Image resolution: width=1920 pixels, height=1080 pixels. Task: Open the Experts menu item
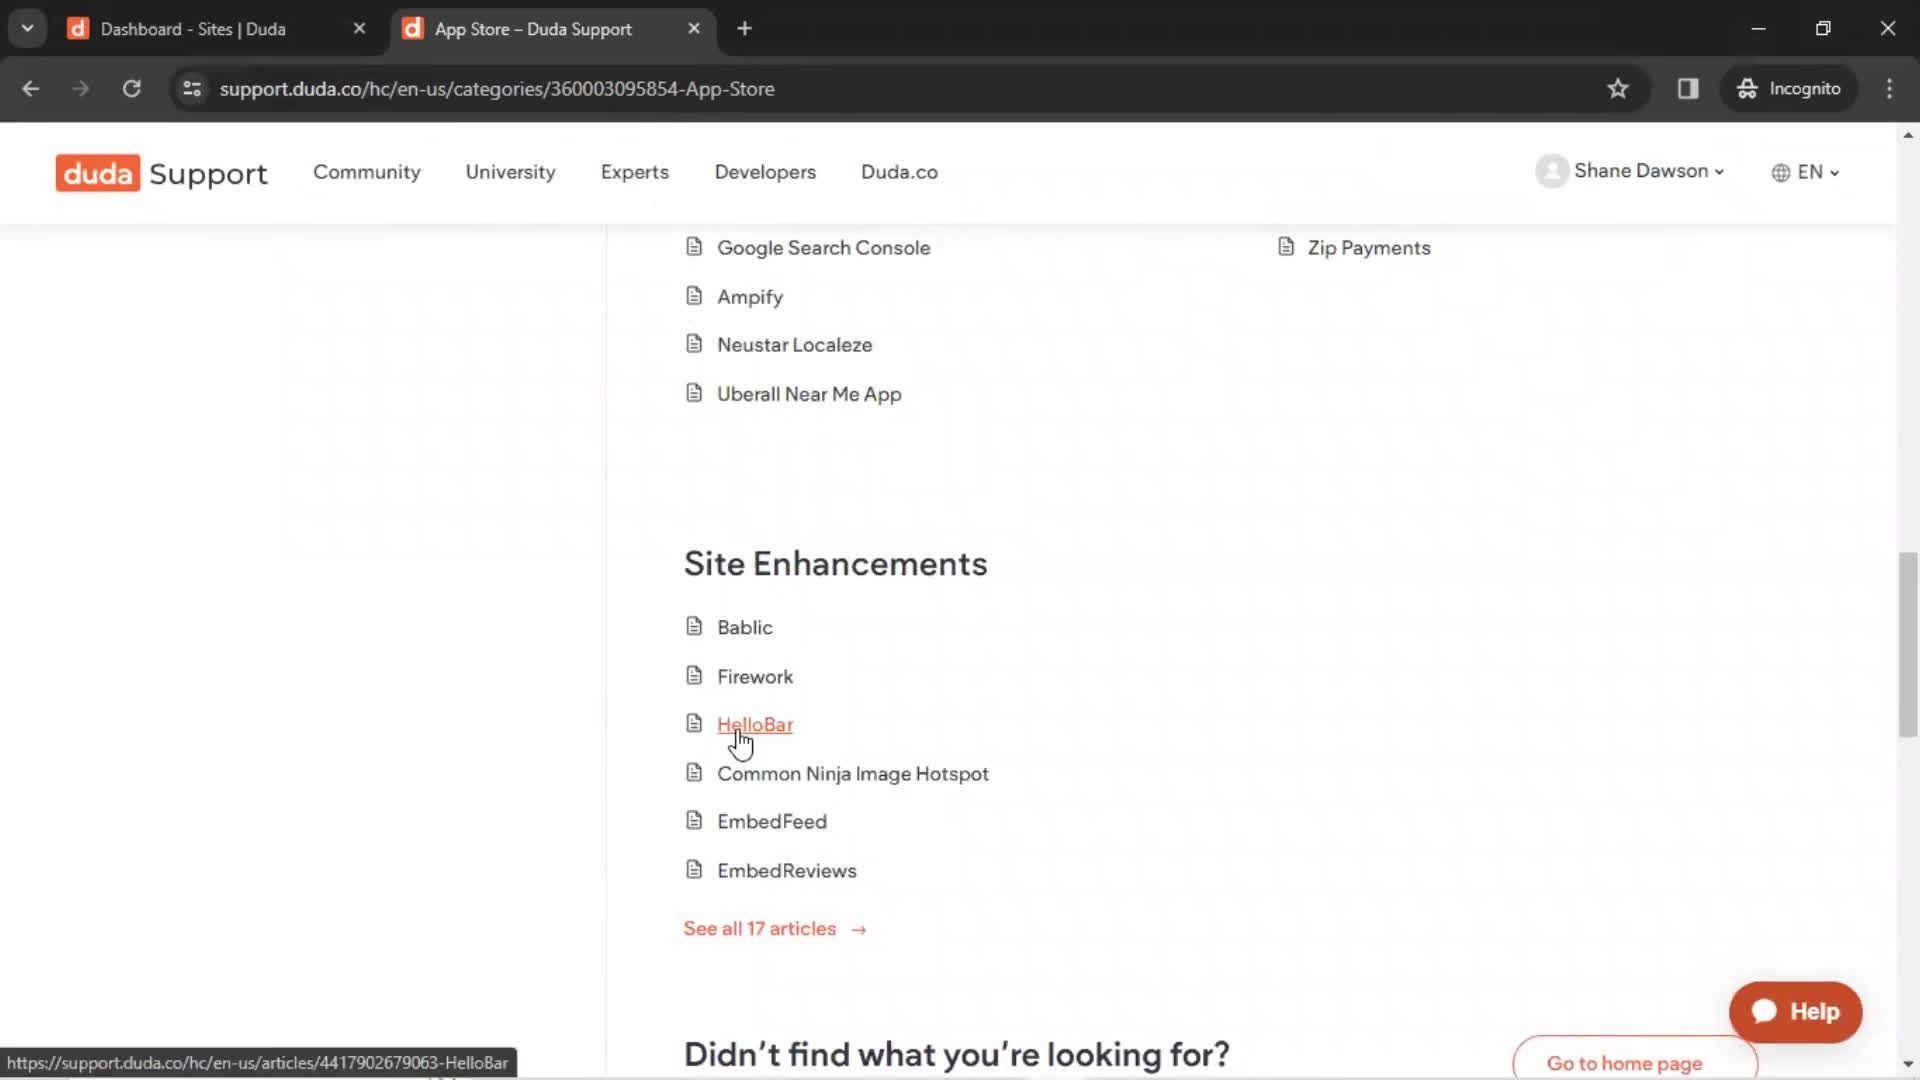tap(635, 172)
